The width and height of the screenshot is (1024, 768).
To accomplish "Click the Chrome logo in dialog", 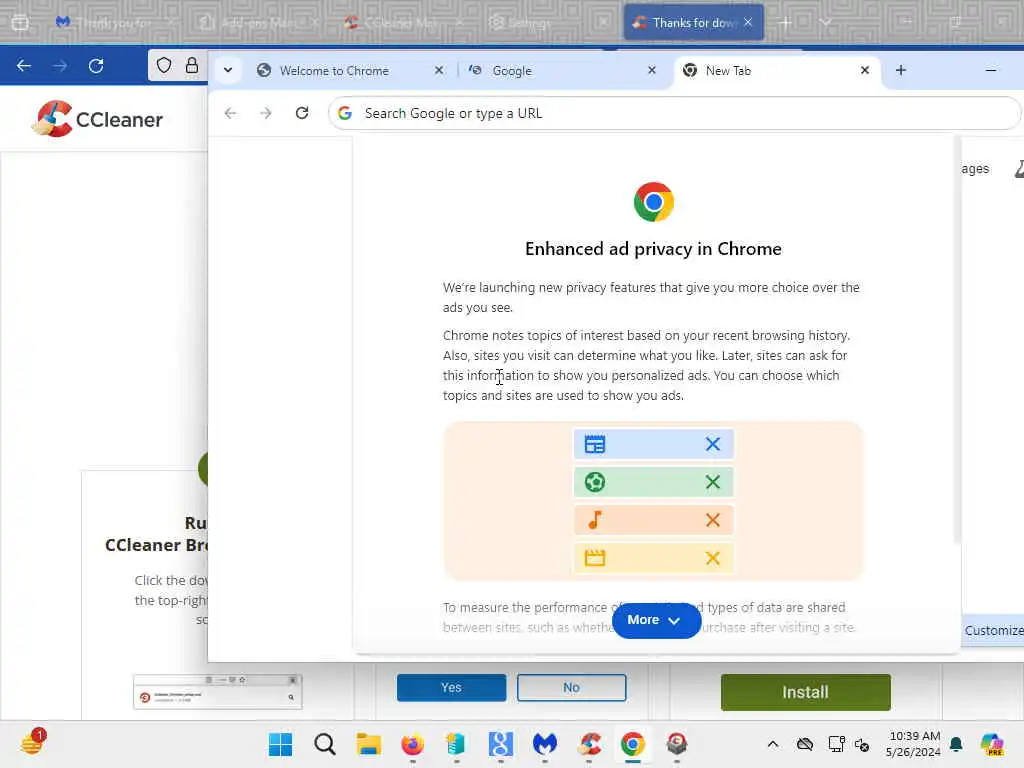I will 653,202.
